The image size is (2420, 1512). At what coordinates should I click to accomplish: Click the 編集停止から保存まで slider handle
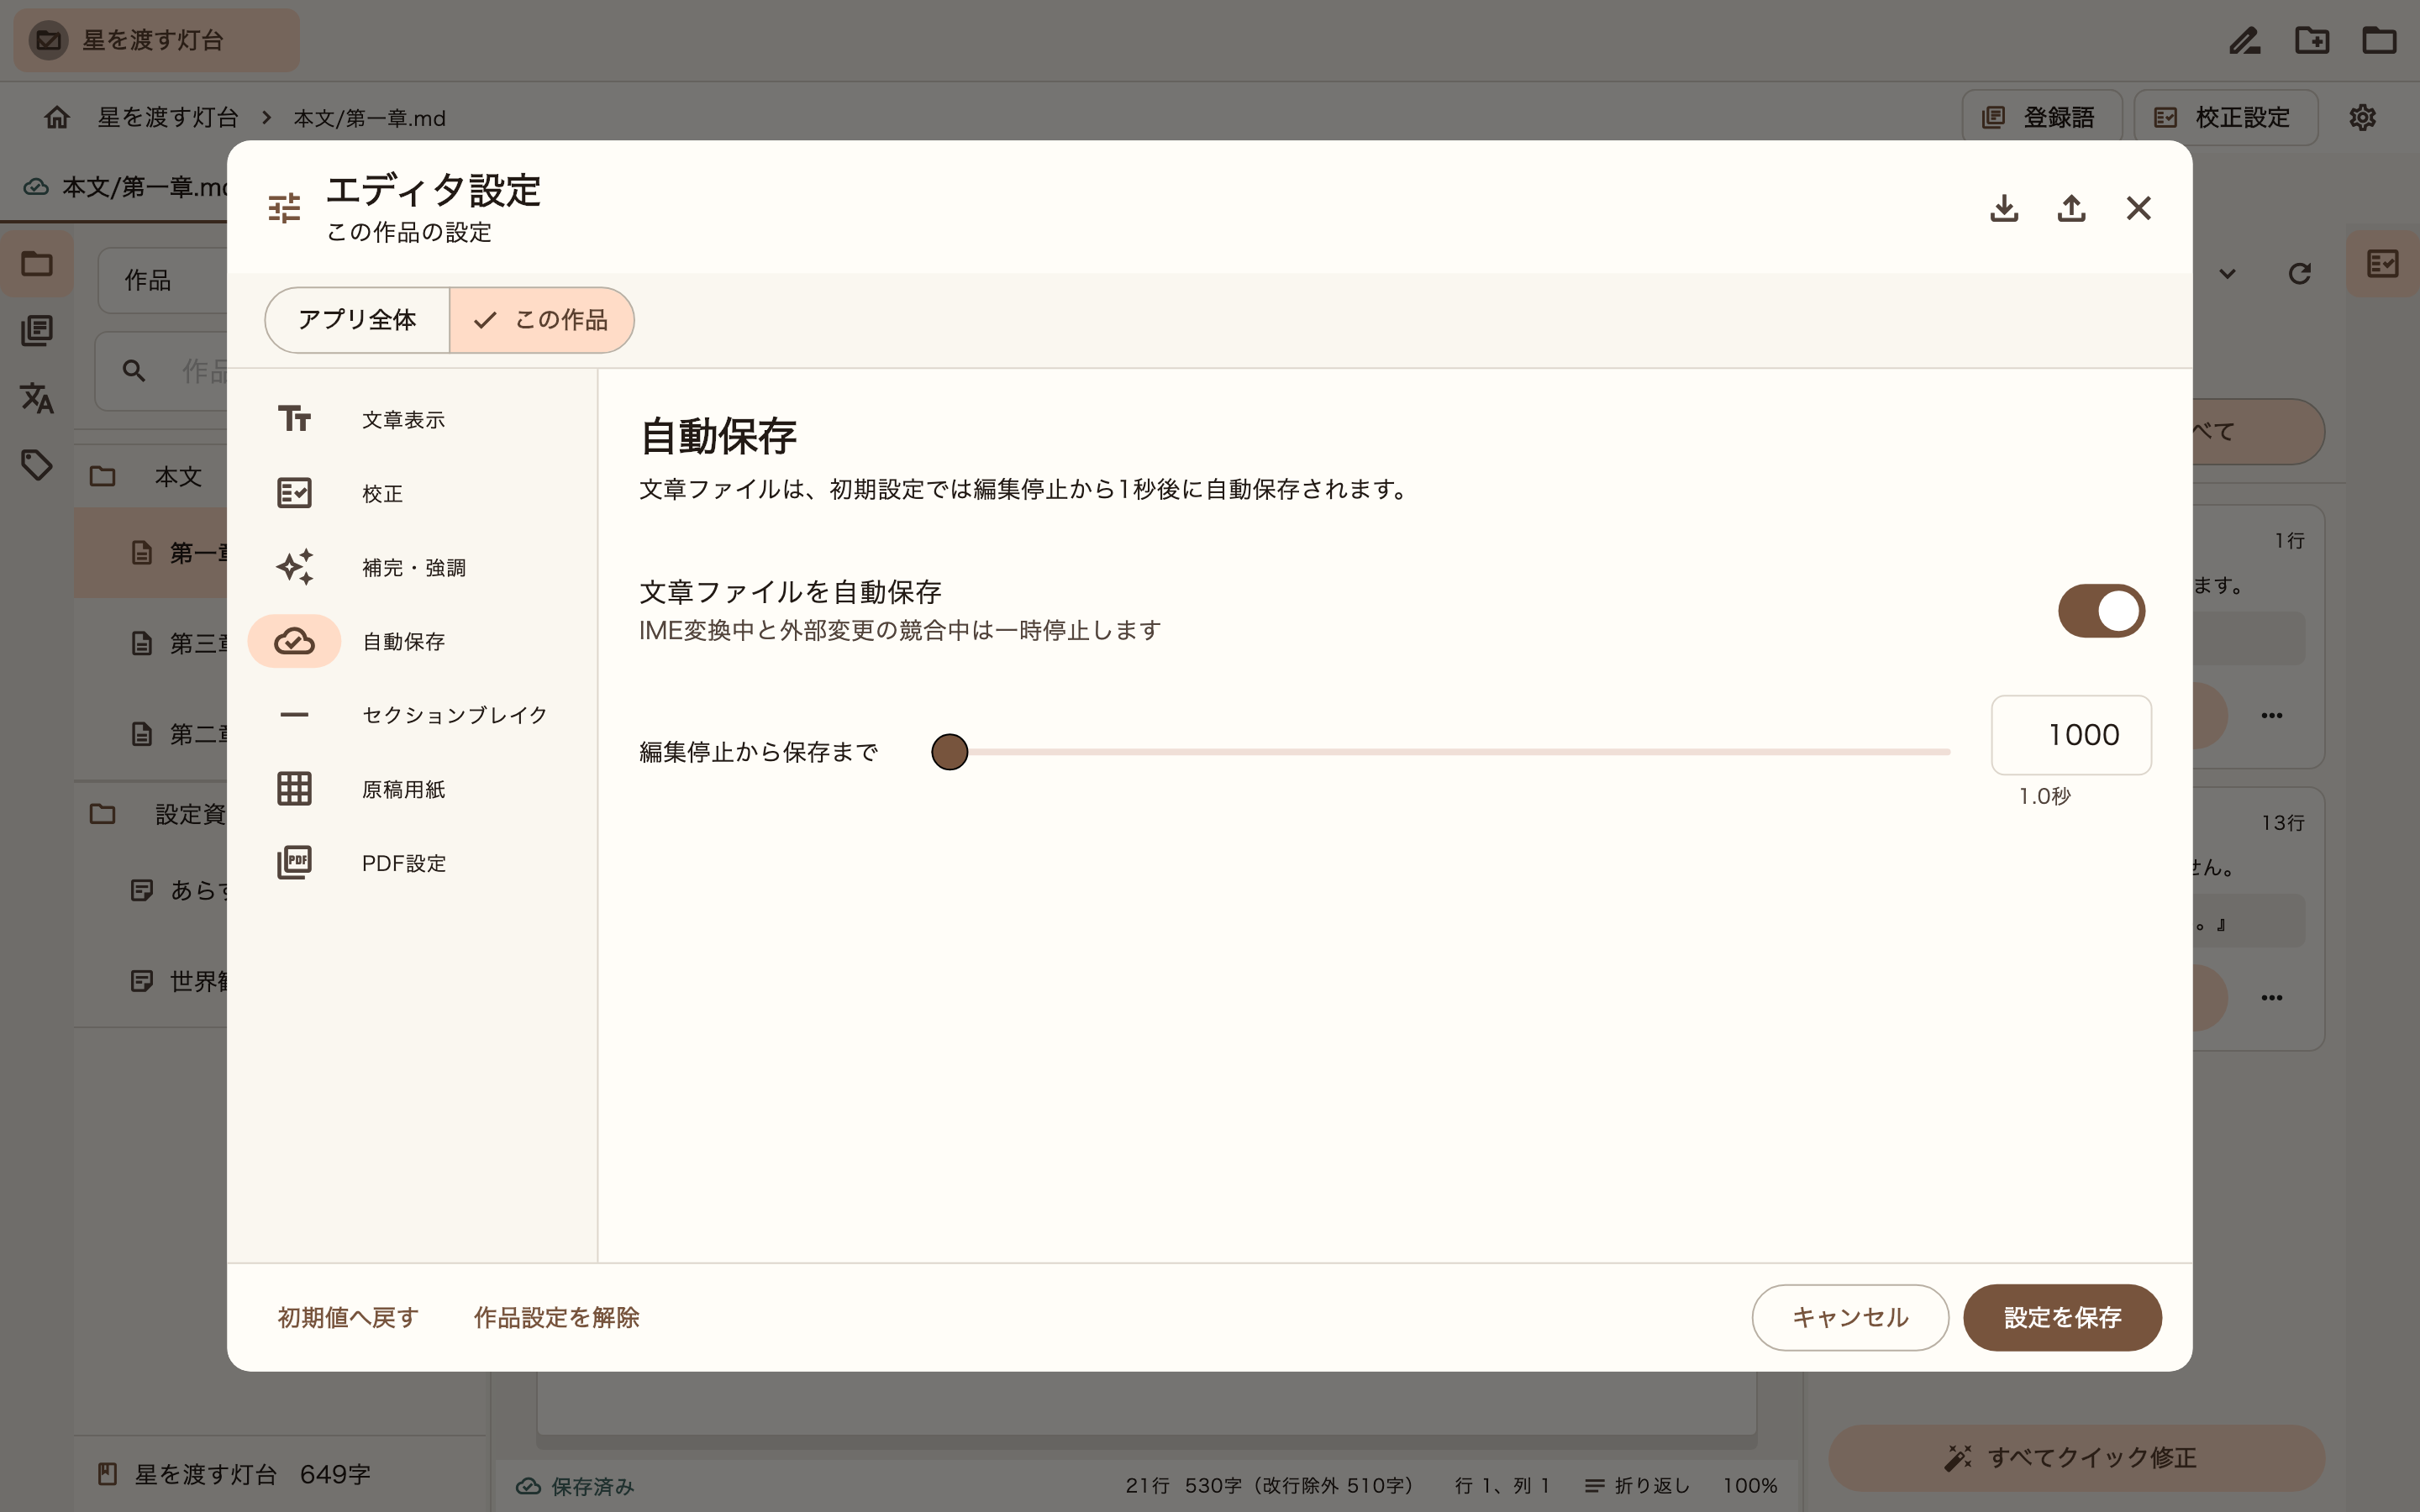click(x=949, y=751)
